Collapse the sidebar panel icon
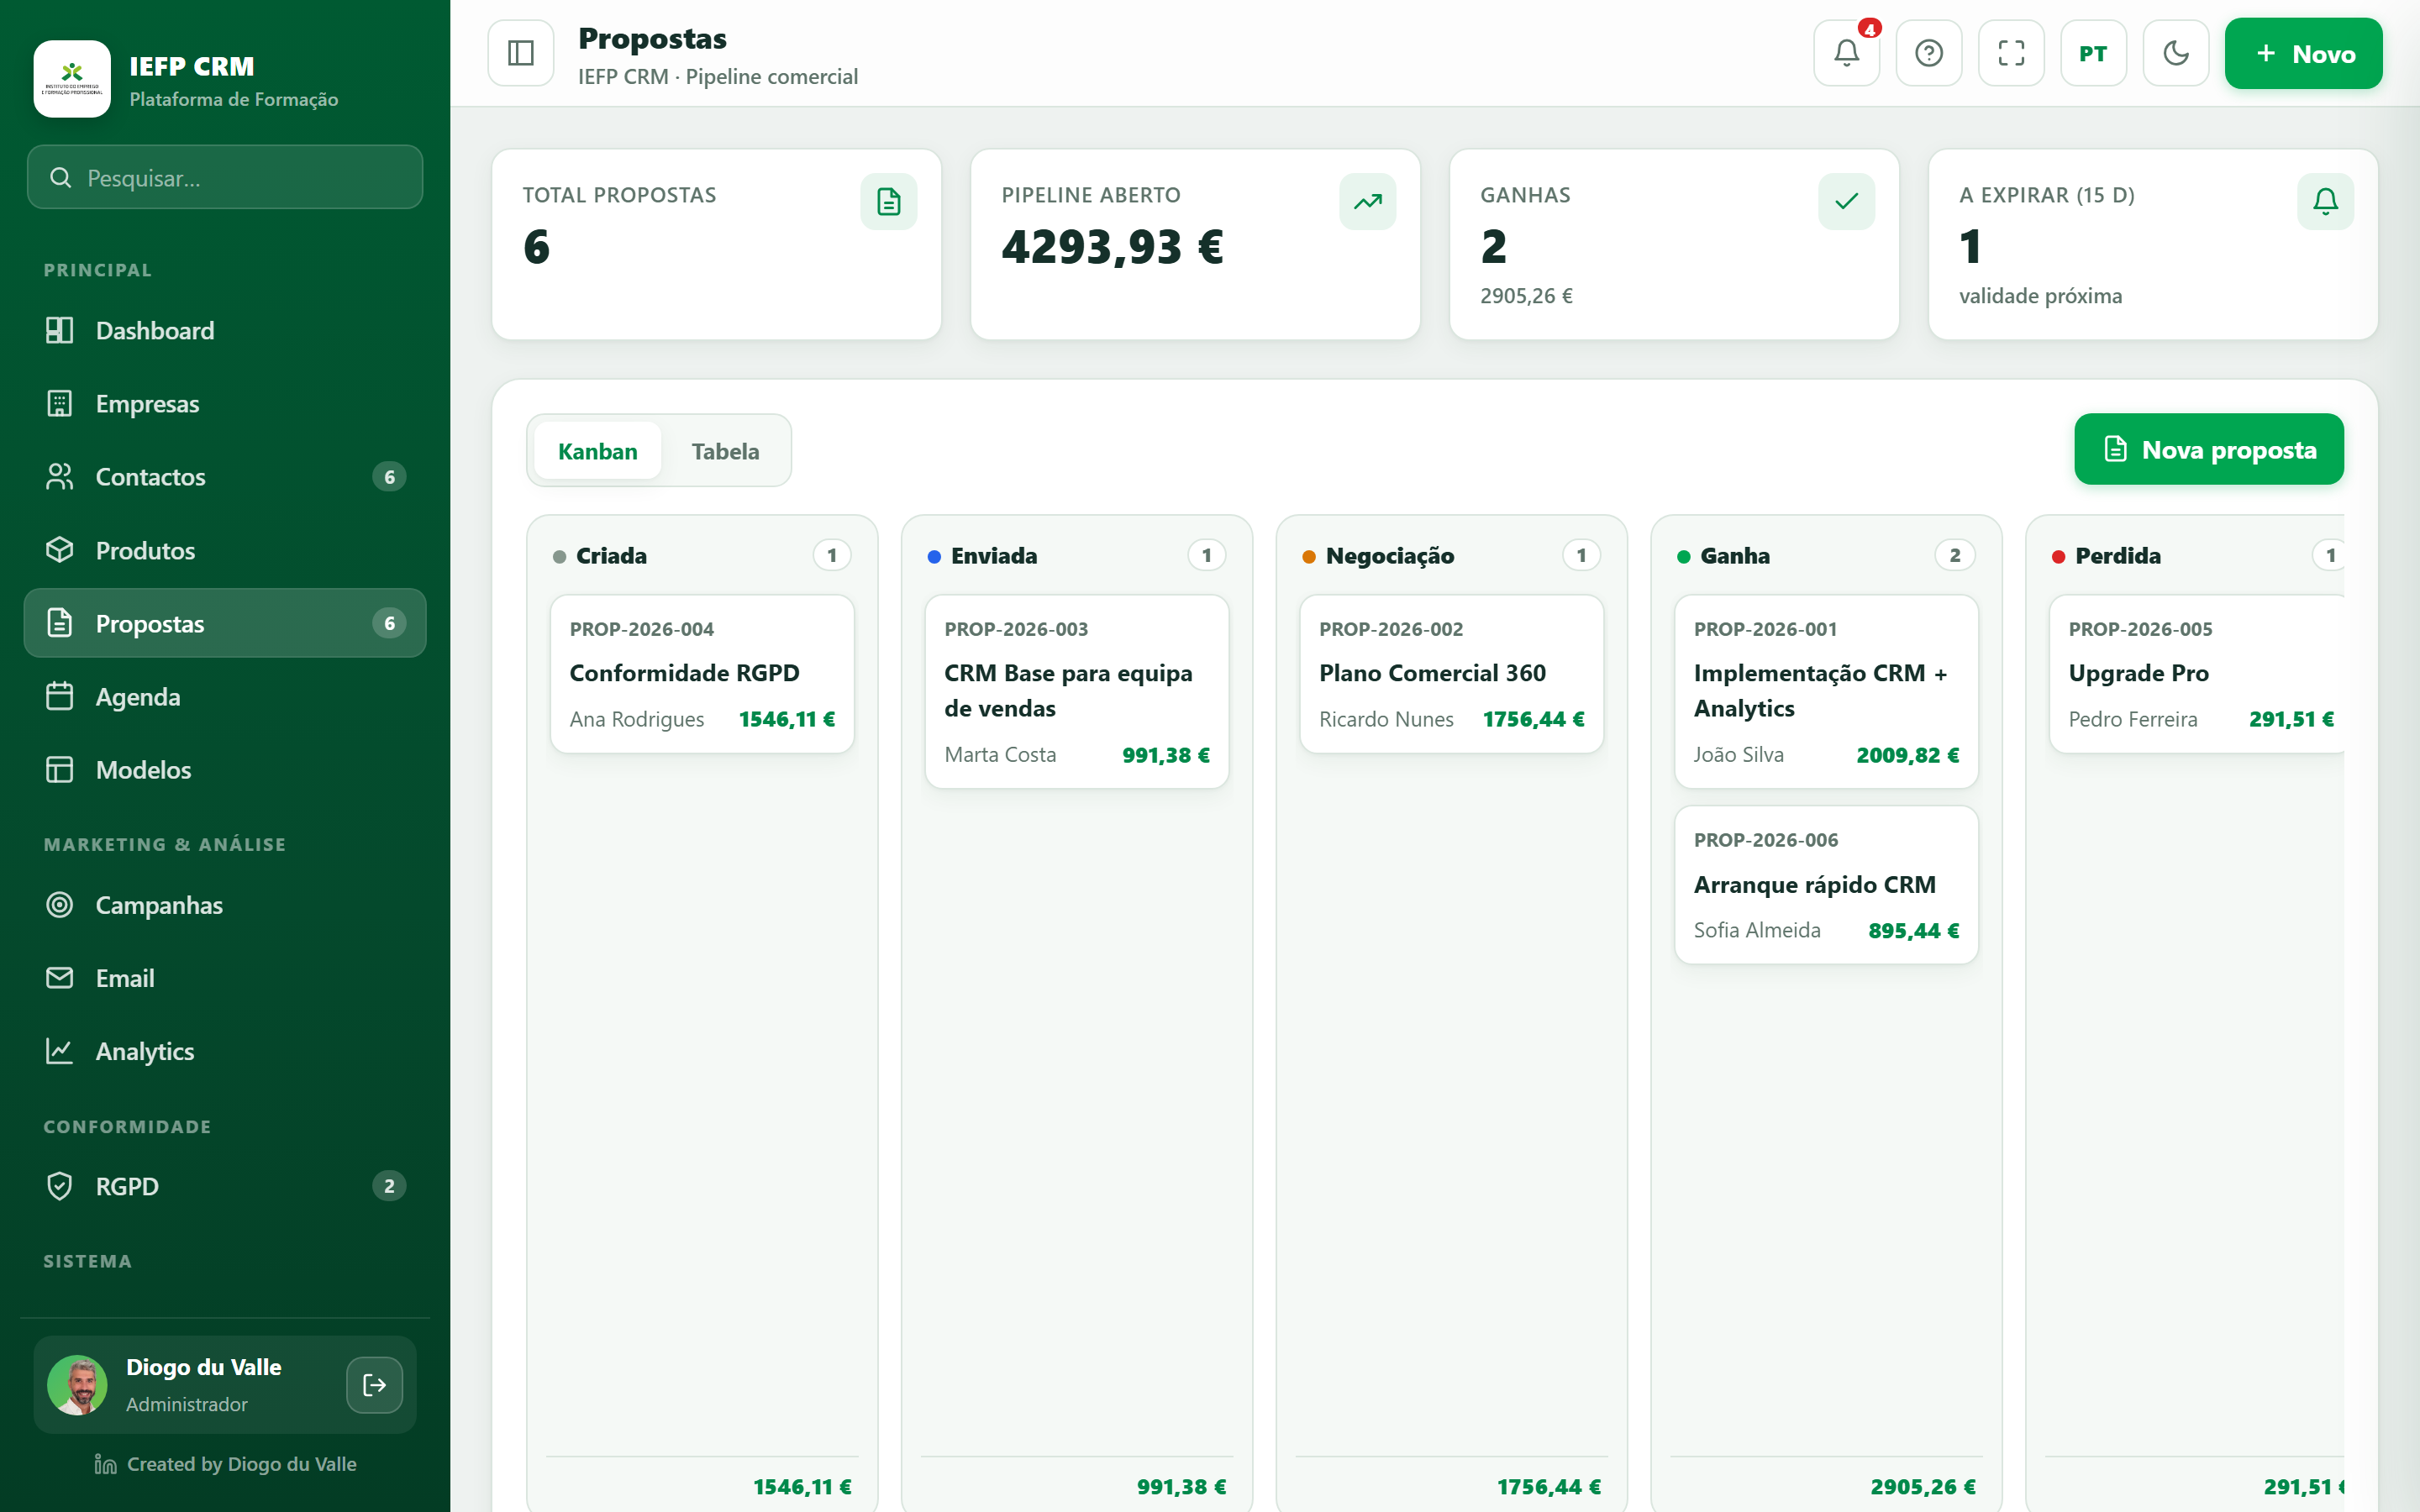Screen dimensions: 2420x1512 521,53
